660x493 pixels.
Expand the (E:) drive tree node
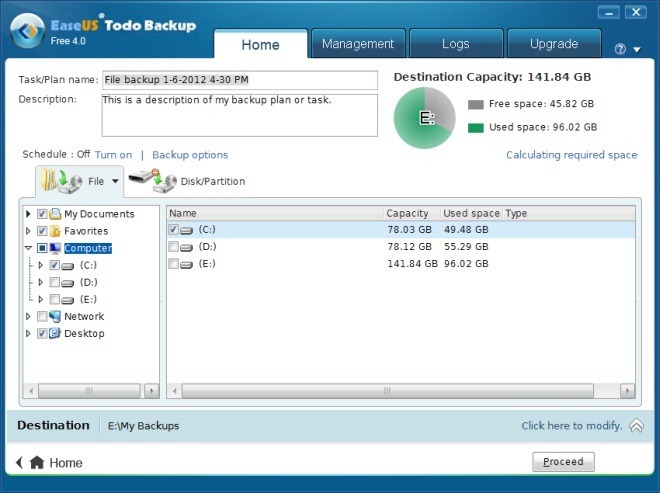tap(41, 299)
